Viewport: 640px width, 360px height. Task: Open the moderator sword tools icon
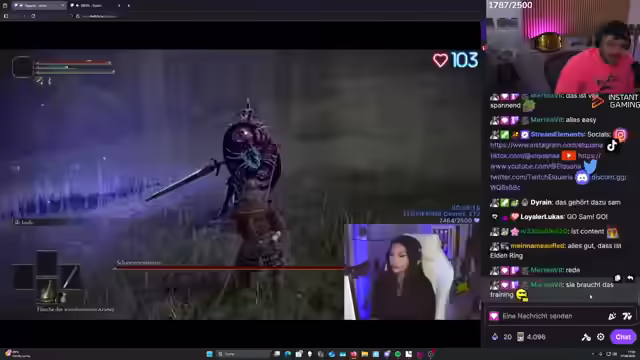tap(586, 337)
